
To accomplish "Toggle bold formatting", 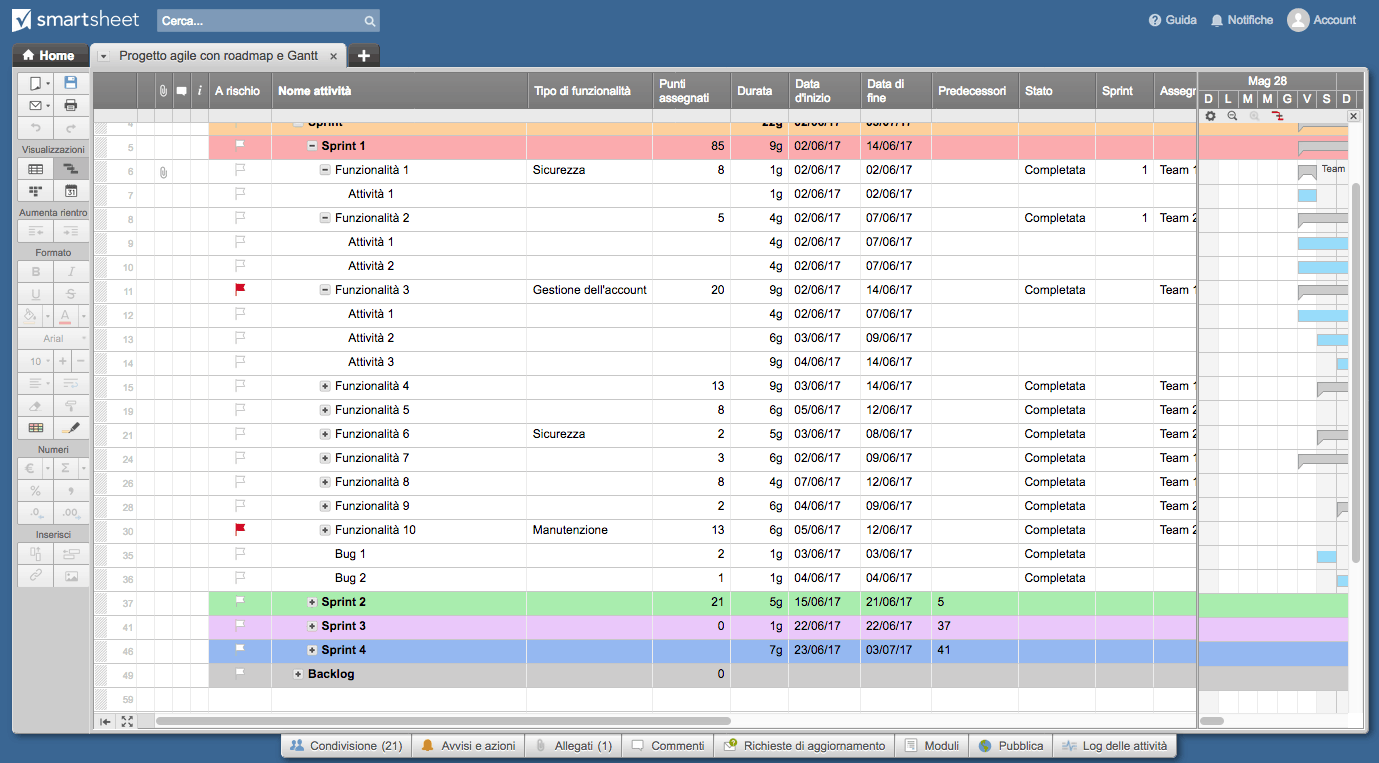I will (x=35, y=271).
